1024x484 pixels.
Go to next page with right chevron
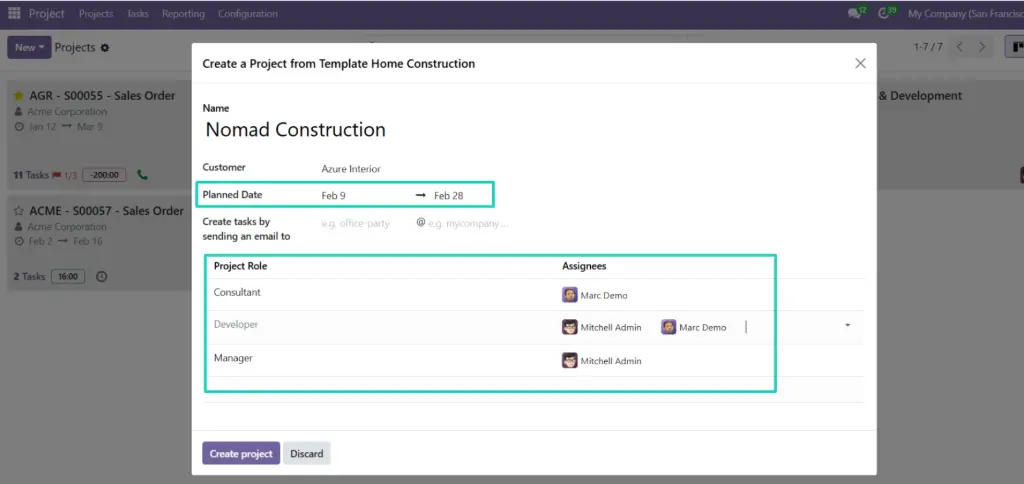[982, 47]
